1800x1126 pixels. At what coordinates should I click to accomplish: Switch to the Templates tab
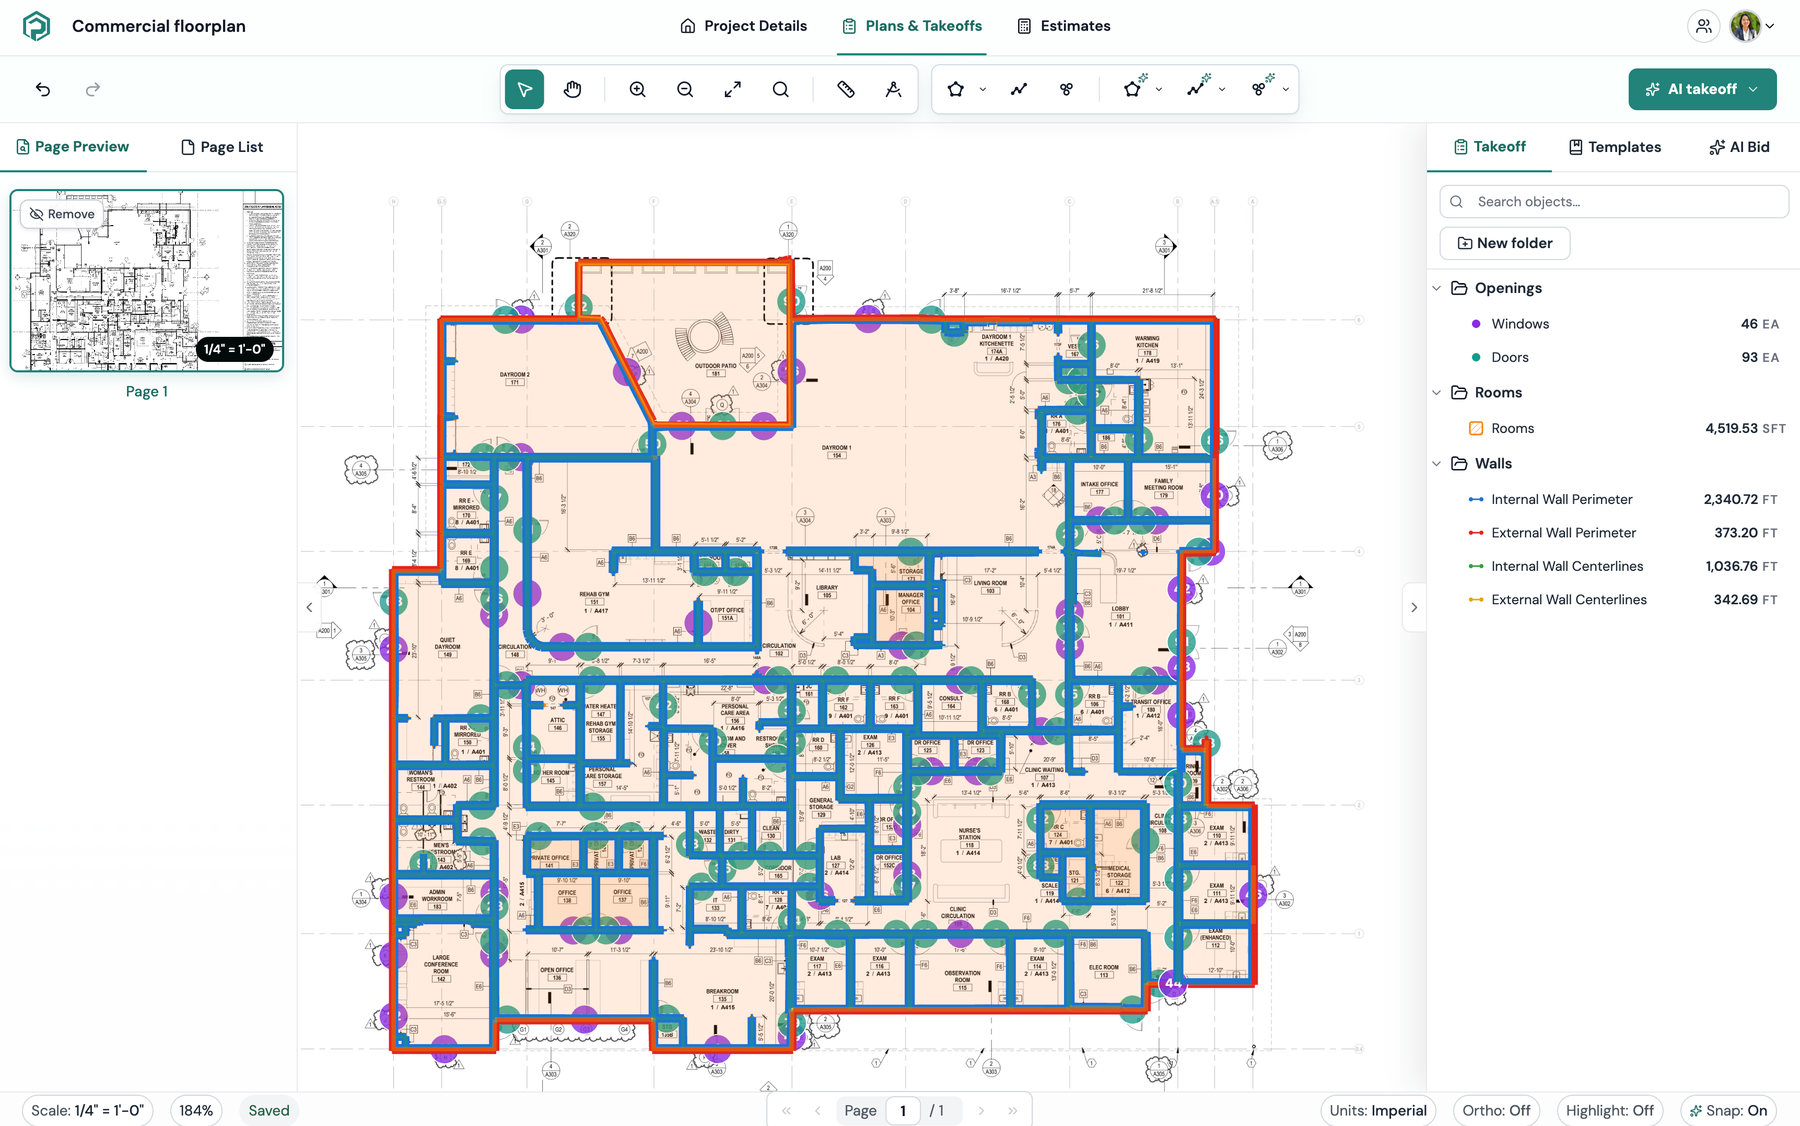(1614, 147)
